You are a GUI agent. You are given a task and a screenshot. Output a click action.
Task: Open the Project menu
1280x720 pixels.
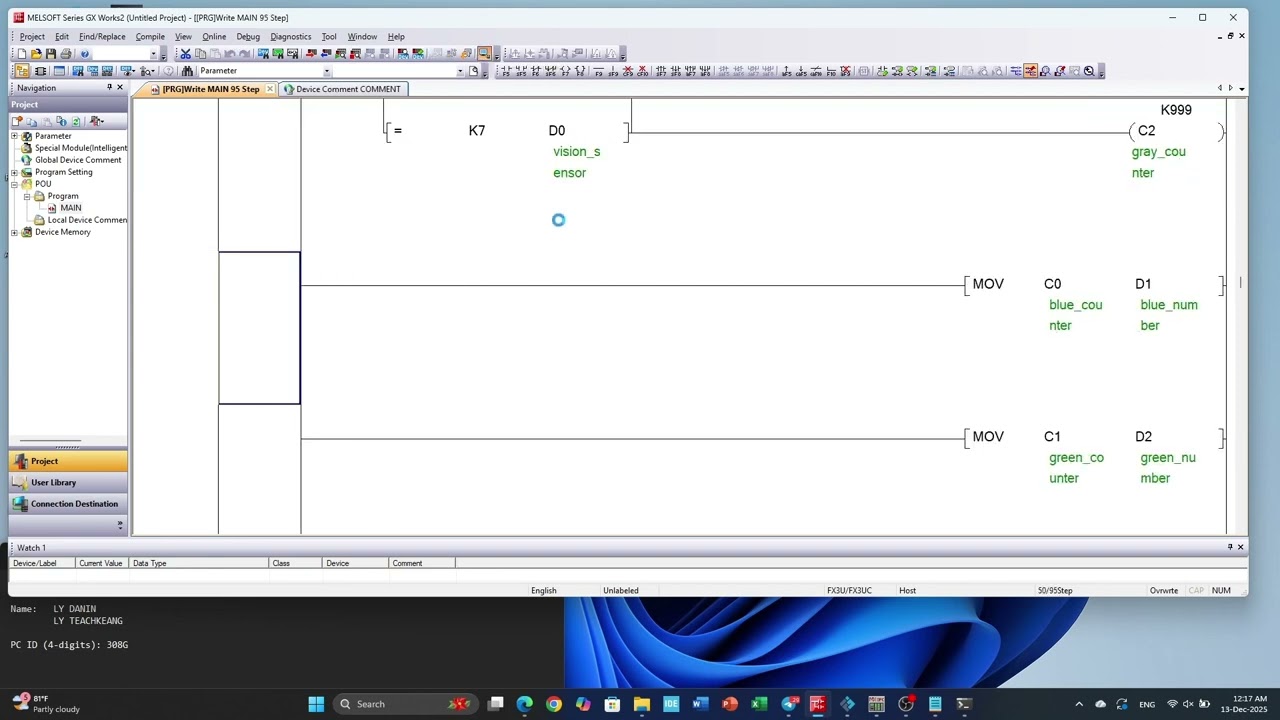(32, 37)
